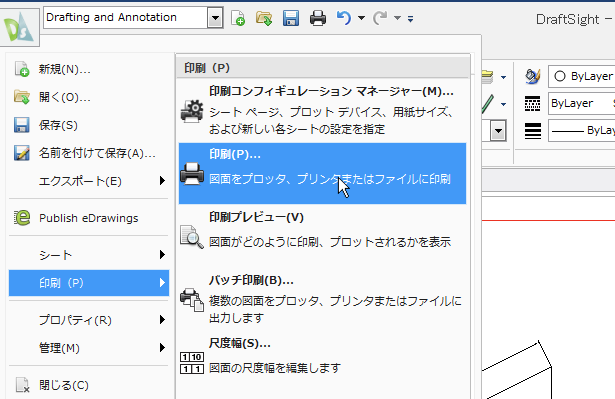Open the ByLayer line weight dropdown
The width and height of the screenshot is (615, 399).
pyautogui.click(x=581, y=131)
